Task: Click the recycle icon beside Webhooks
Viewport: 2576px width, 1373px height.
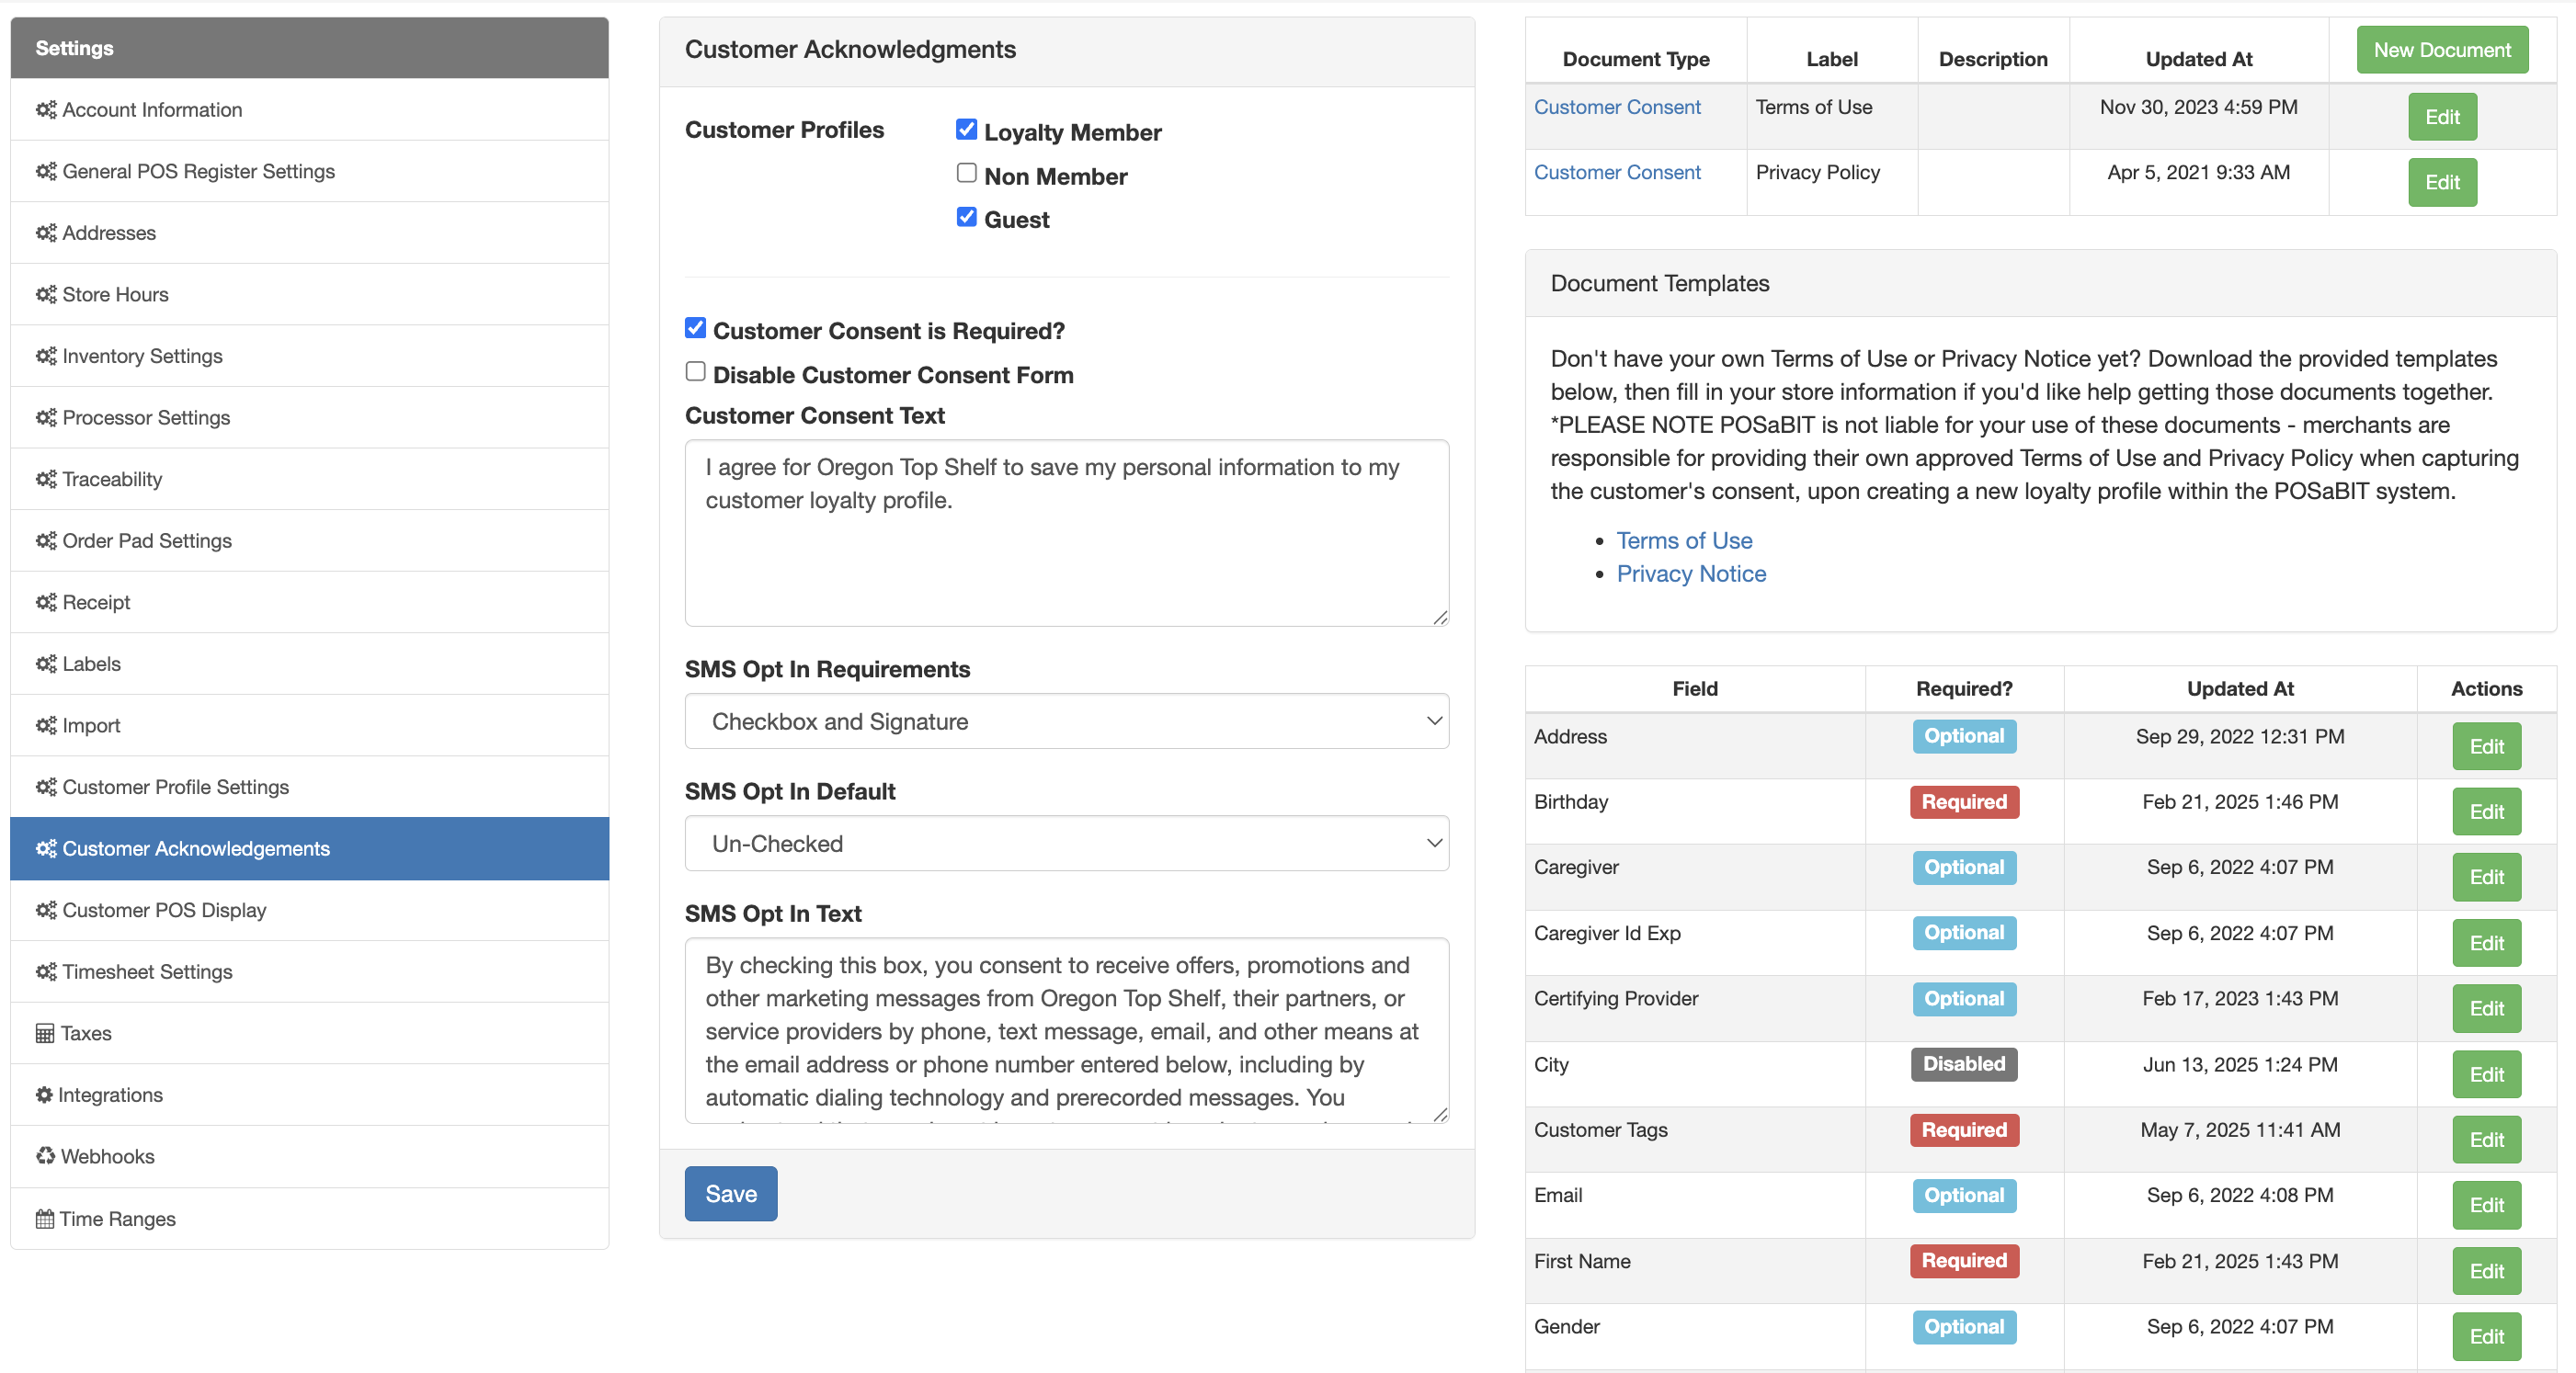Action: pyautogui.click(x=45, y=1156)
